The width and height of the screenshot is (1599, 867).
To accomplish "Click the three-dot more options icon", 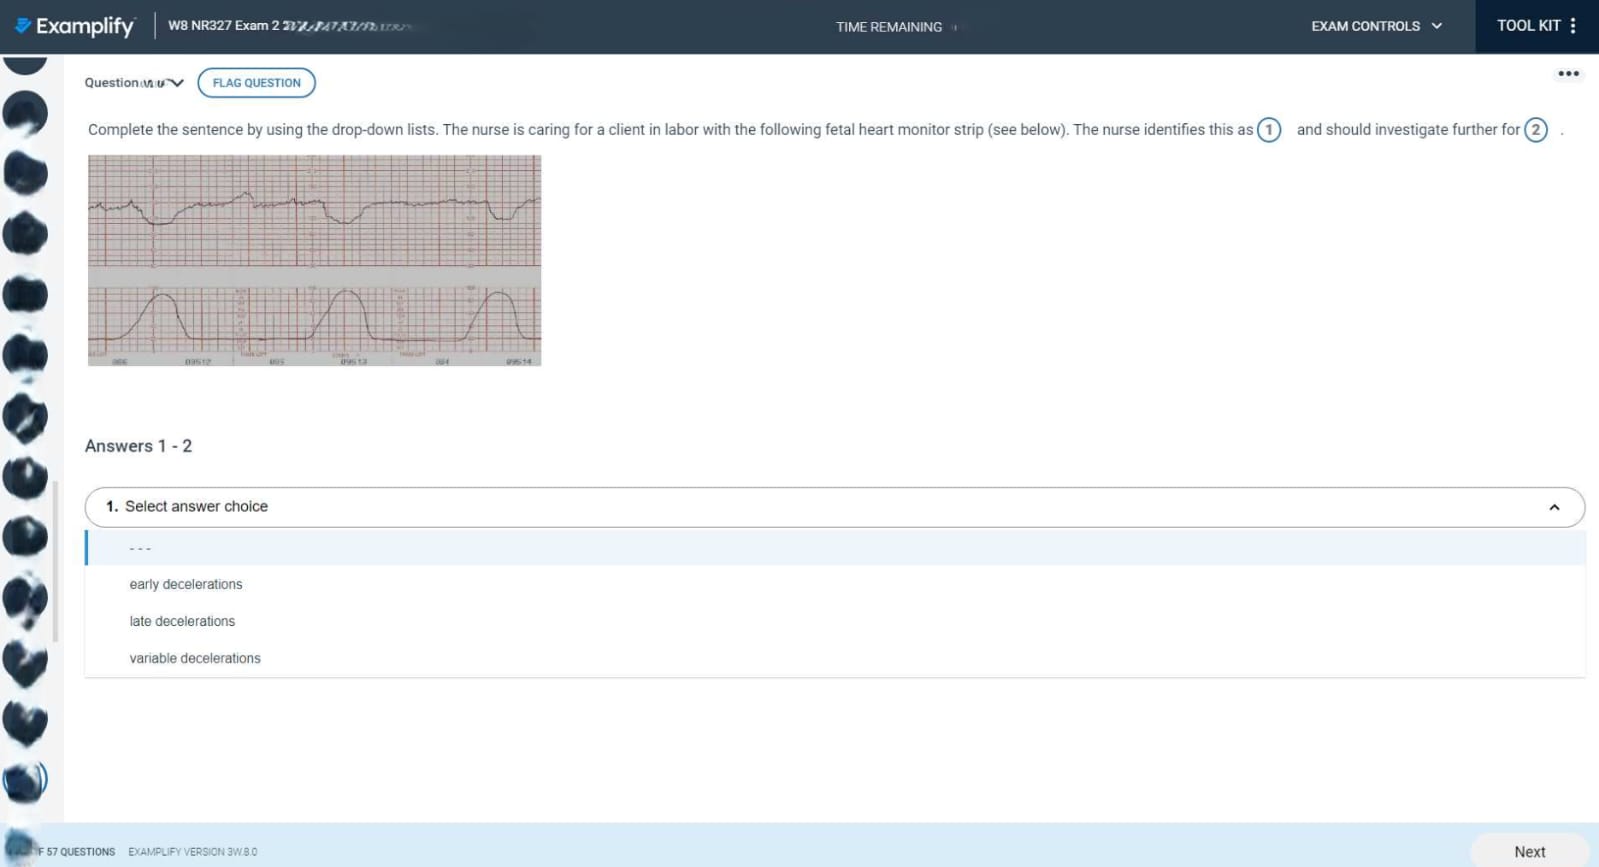I will coord(1567,74).
